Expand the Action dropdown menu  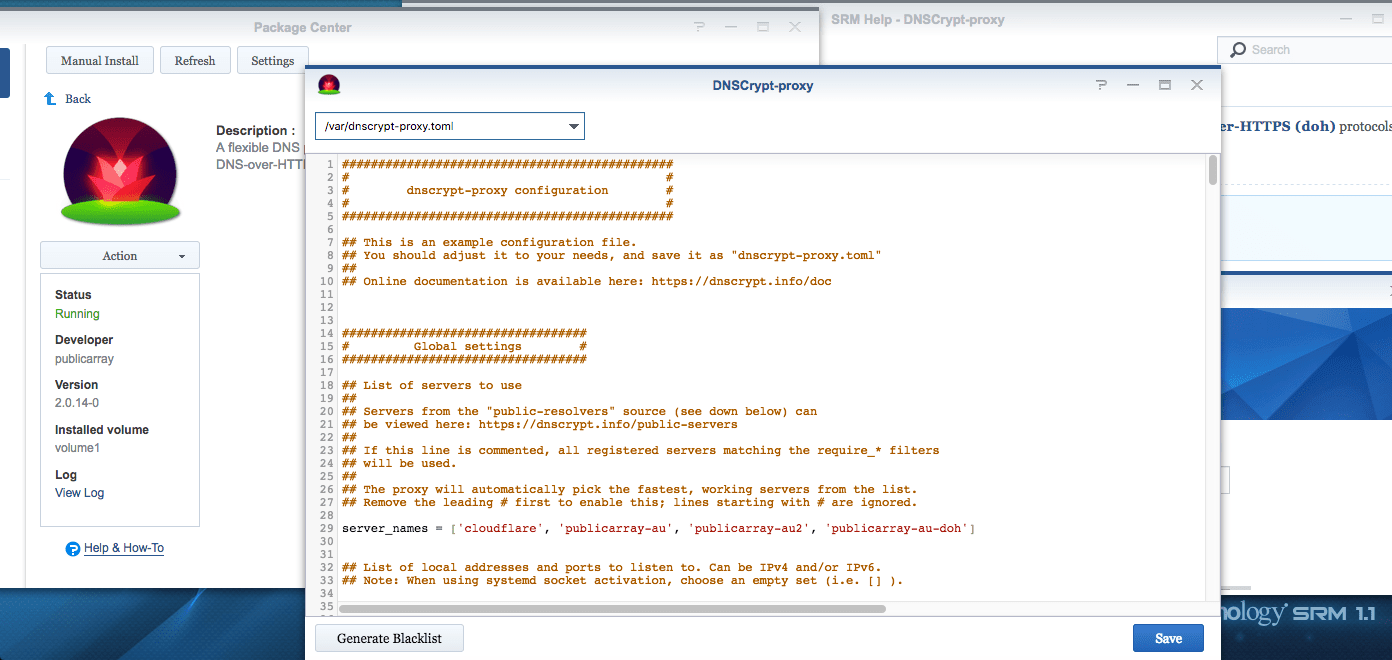coord(120,256)
